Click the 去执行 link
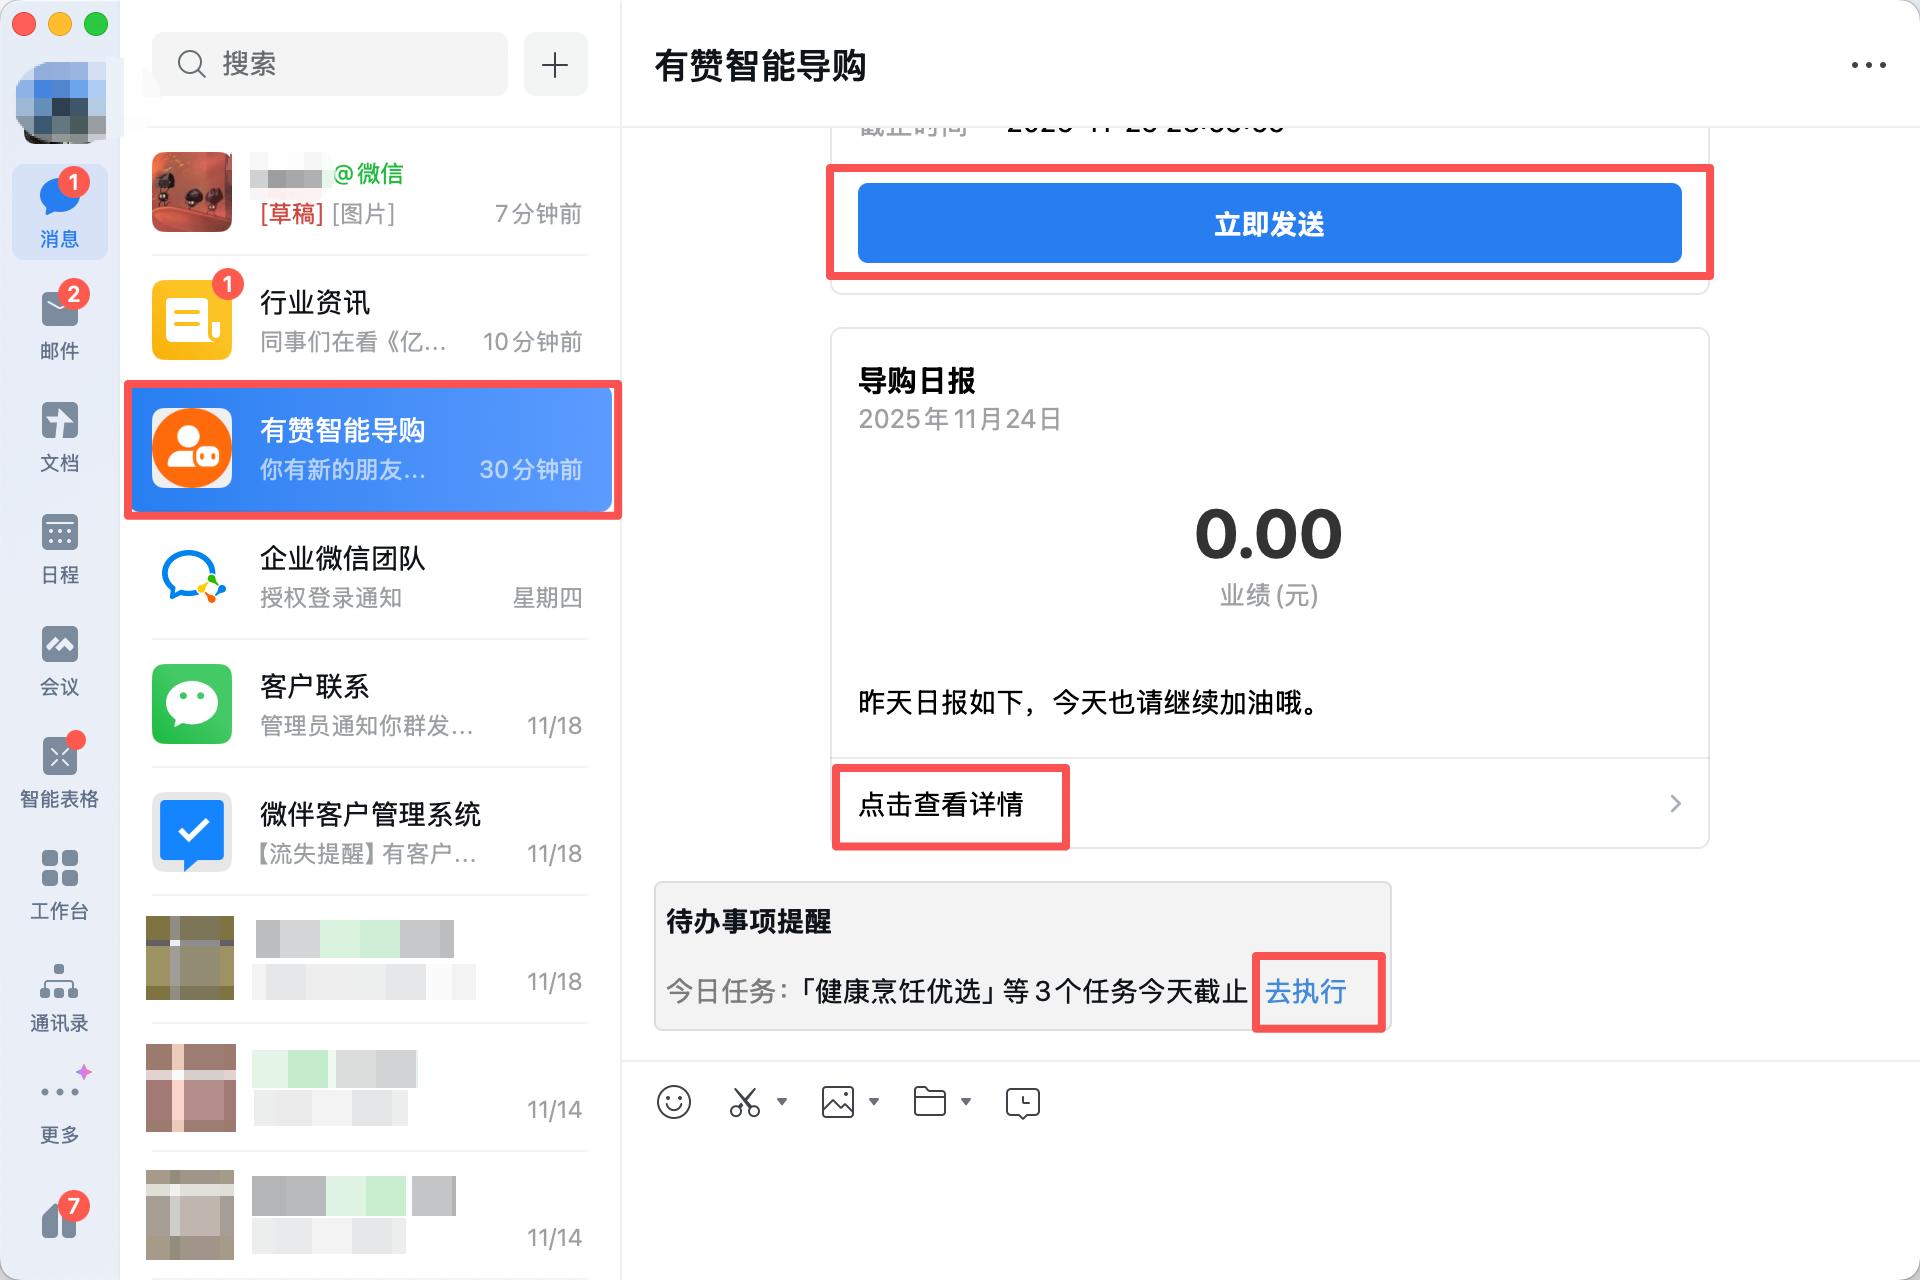The width and height of the screenshot is (1920, 1280). click(x=1305, y=991)
